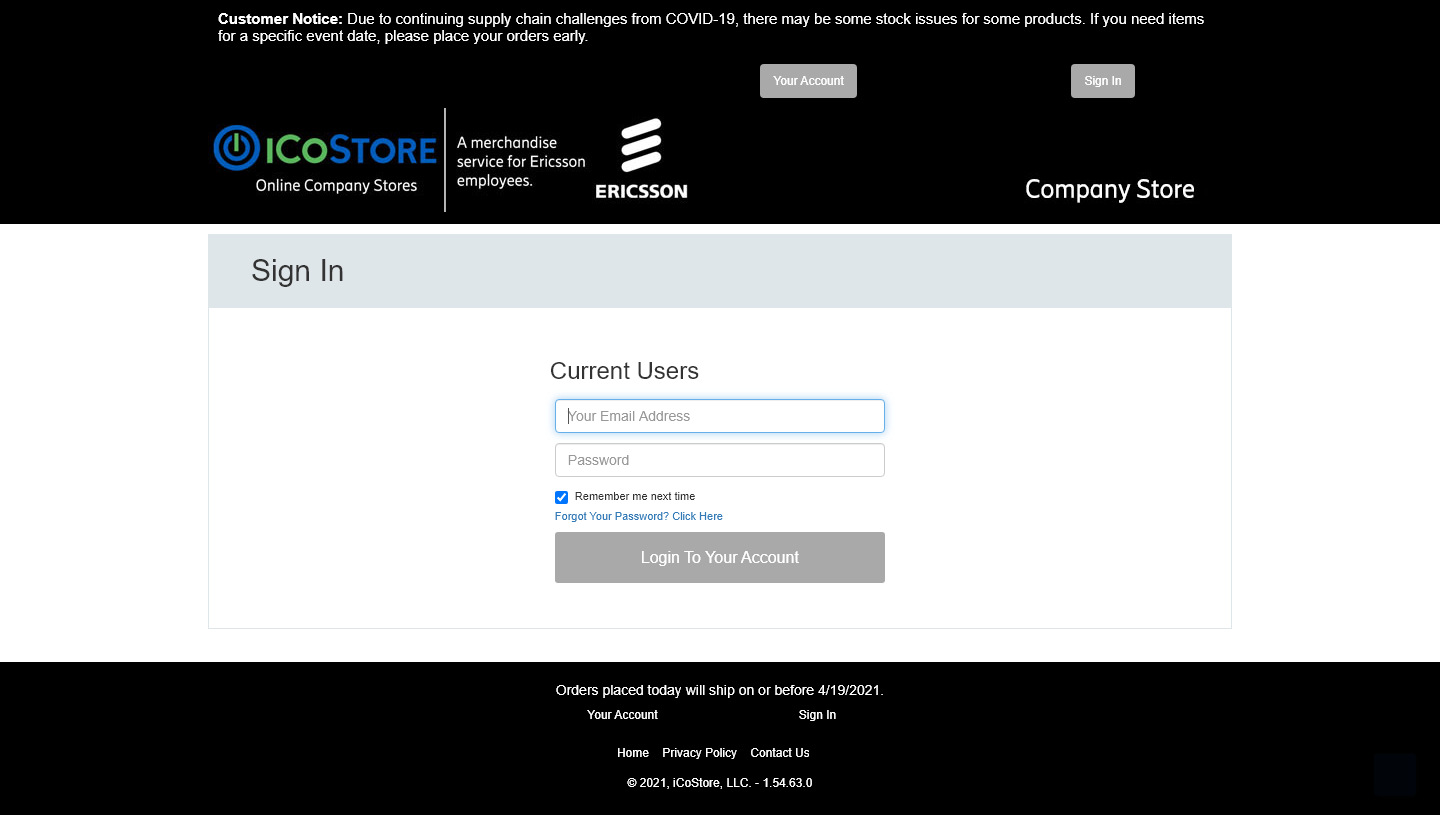Screen dimensions: 1440x815
Task: Toggle the Remember me next time checkbox
Action: (561, 497)
